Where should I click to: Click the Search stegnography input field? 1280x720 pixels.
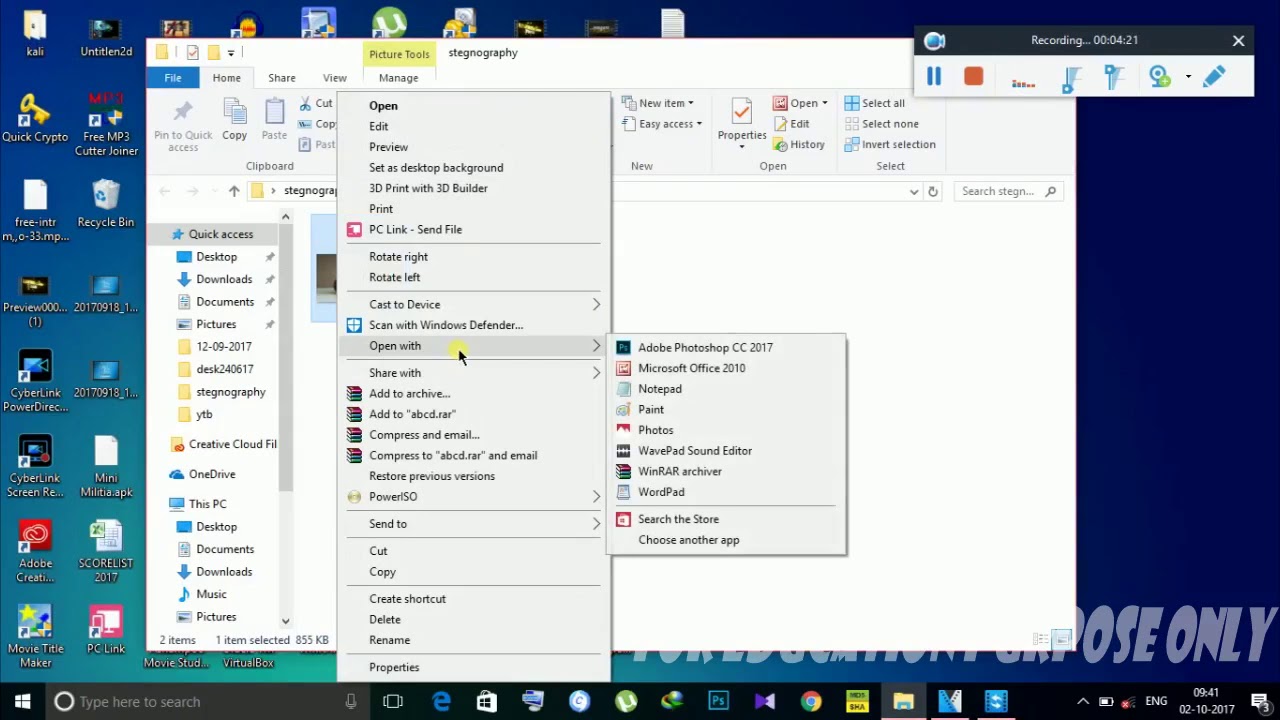click(x=998, y=191)
